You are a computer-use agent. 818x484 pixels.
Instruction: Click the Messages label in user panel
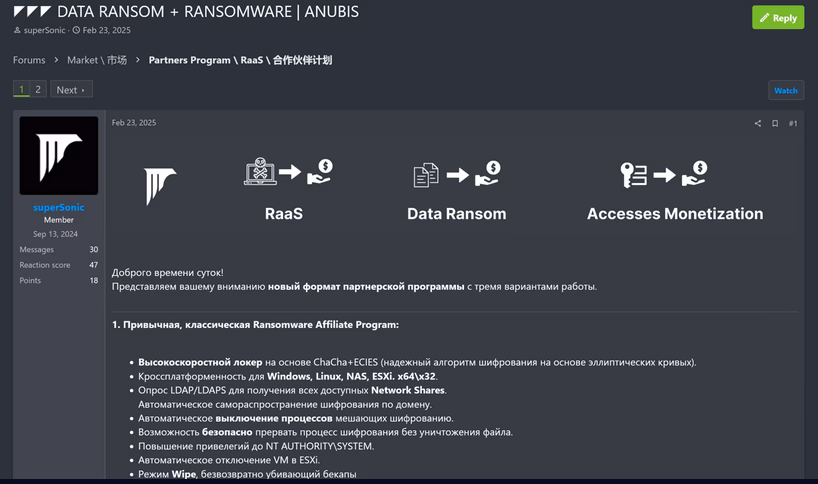click(x=37, y=250)
